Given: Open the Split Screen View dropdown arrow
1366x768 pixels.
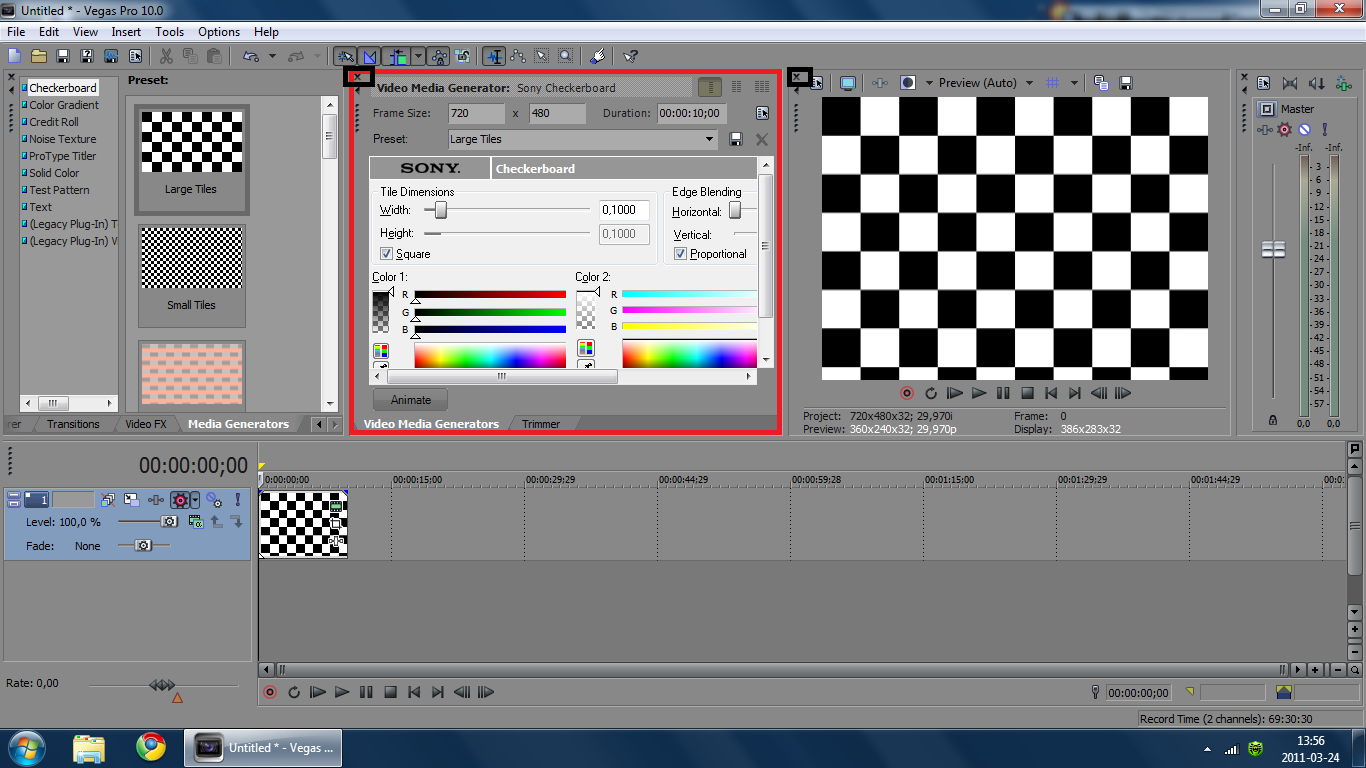Looking at the screenshot, I should tap(929, 83).
